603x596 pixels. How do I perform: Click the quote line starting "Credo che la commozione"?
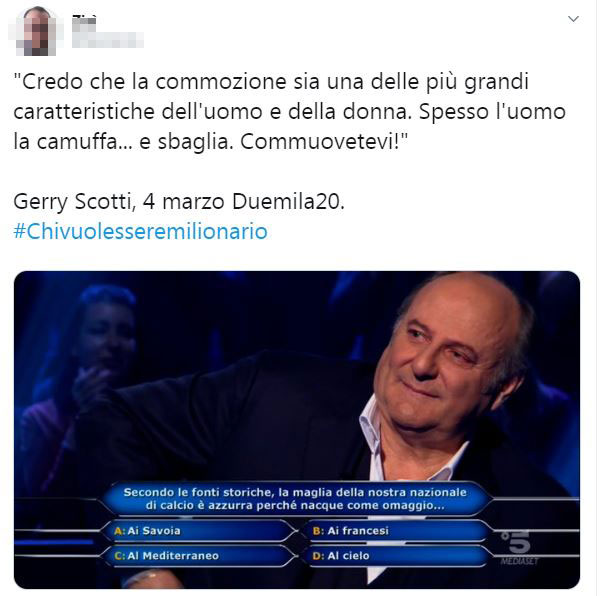pyautogui.click(x=271, y=82)
